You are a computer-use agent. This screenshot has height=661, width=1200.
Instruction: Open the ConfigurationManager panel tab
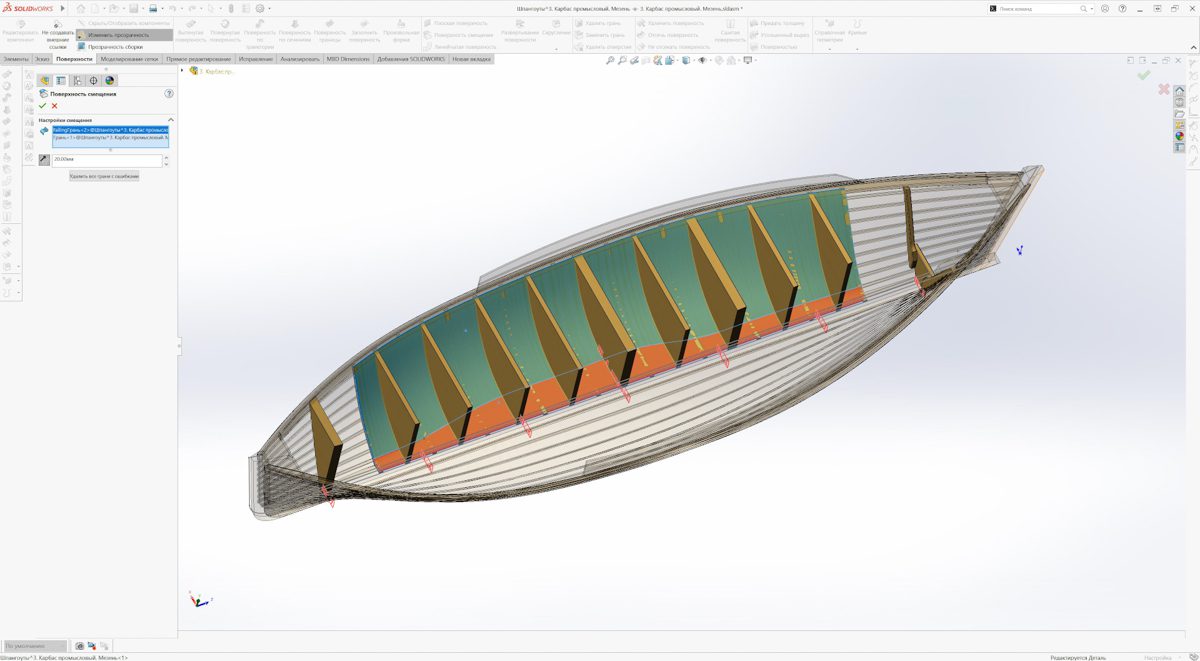tap(77, 81)
